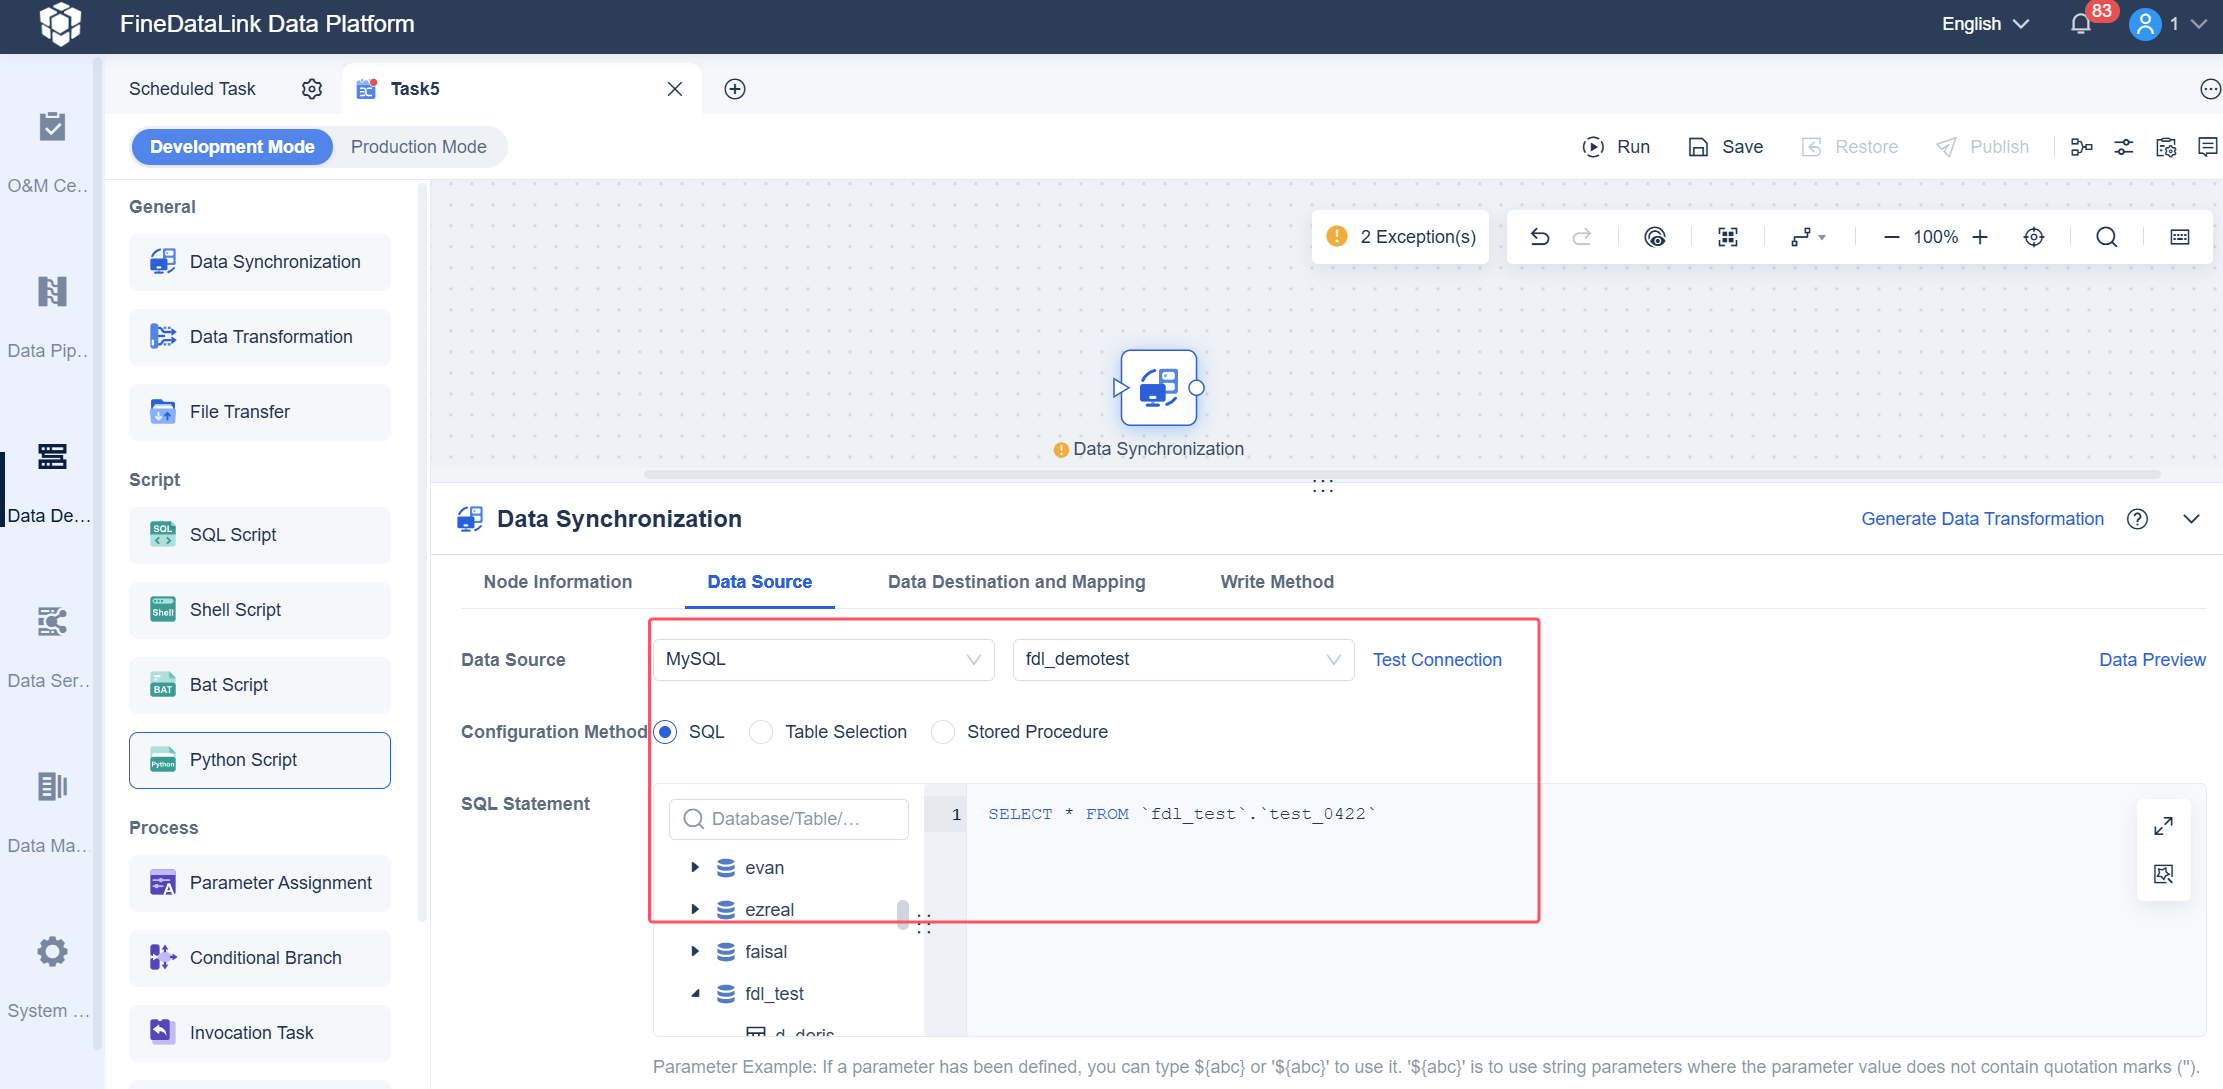Click the zoom in plus icon
2223x1089 pixels.
1980,237
